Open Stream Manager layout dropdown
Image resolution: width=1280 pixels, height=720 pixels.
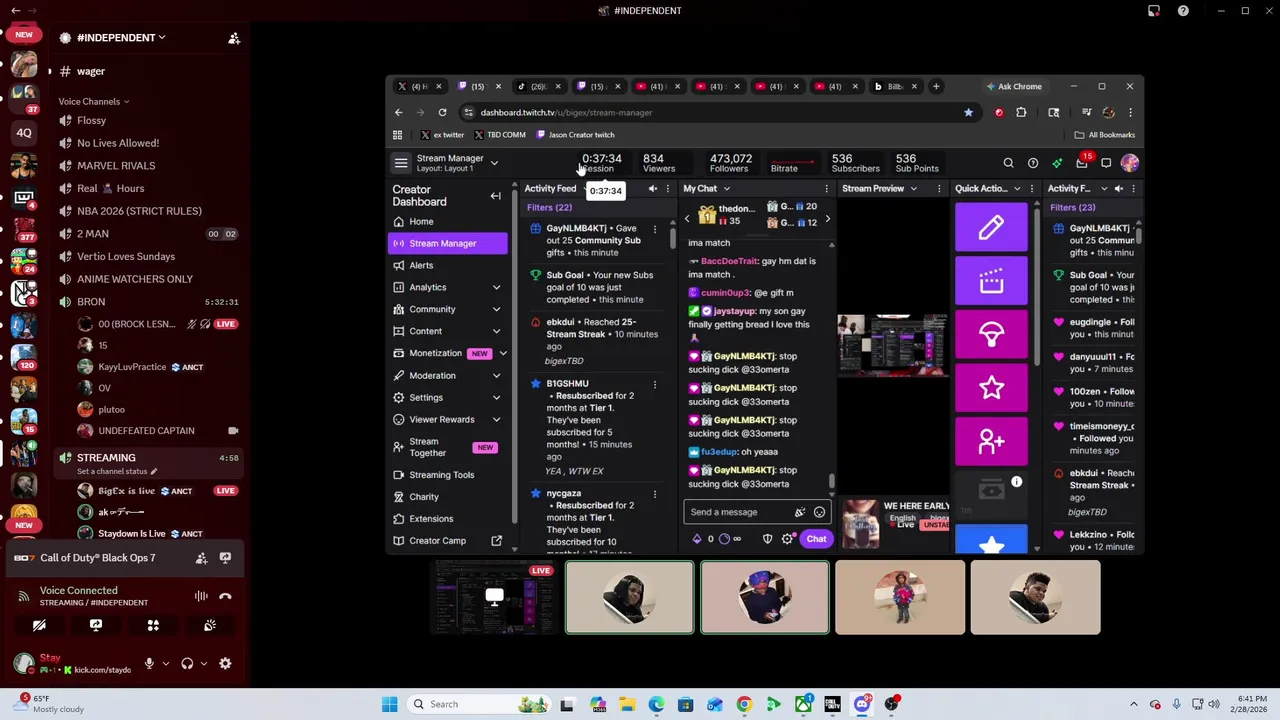click(x=494, y=163)
